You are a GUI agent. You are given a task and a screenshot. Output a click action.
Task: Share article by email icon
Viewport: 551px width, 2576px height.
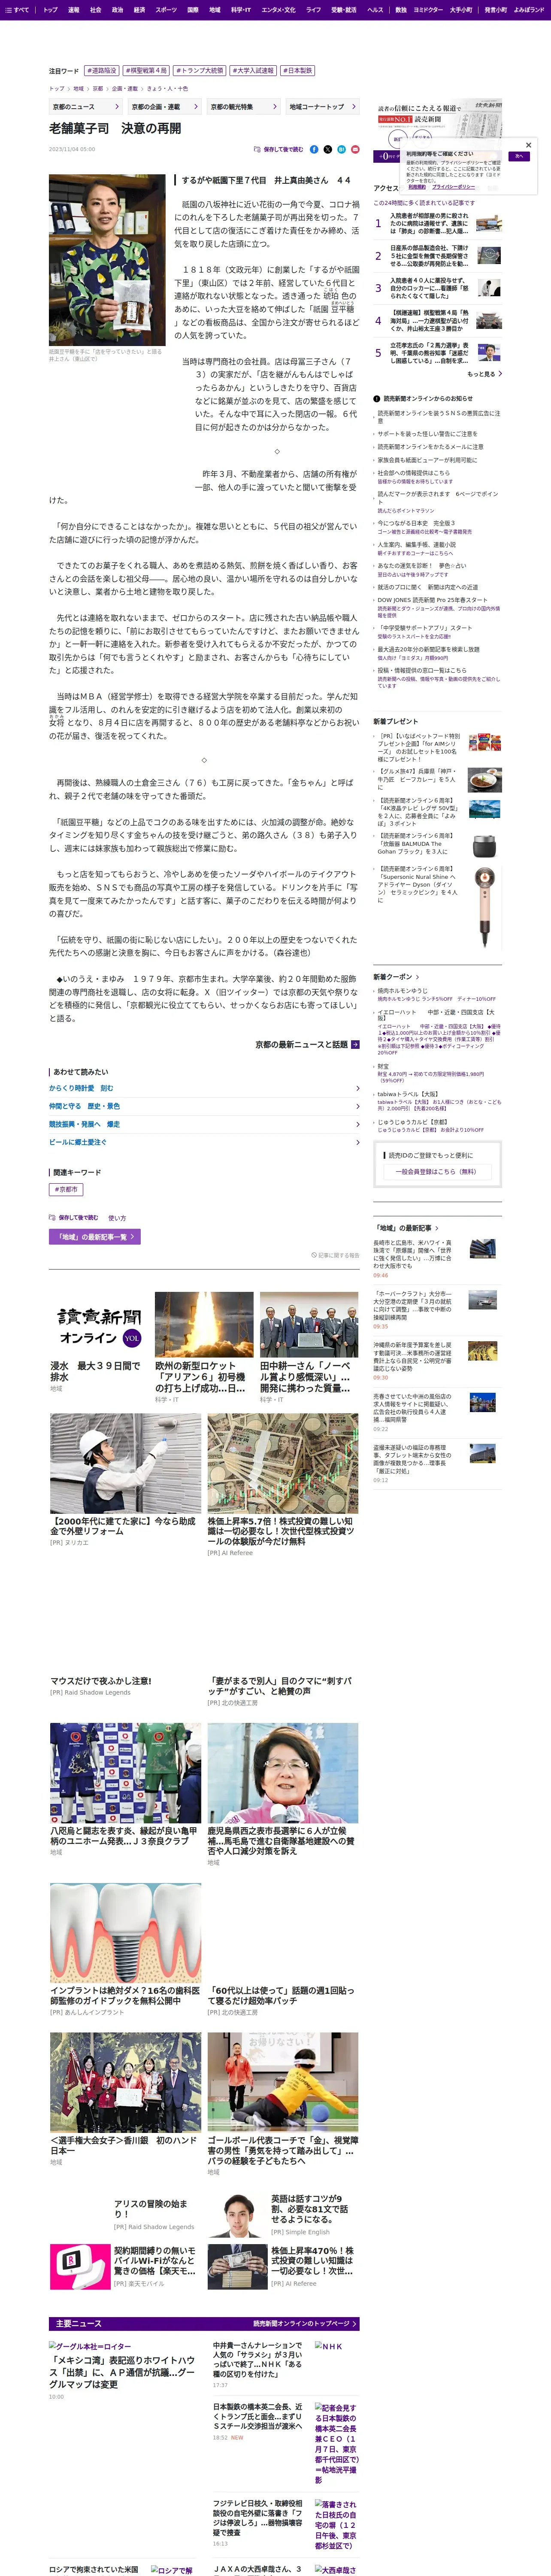(354, 149)
